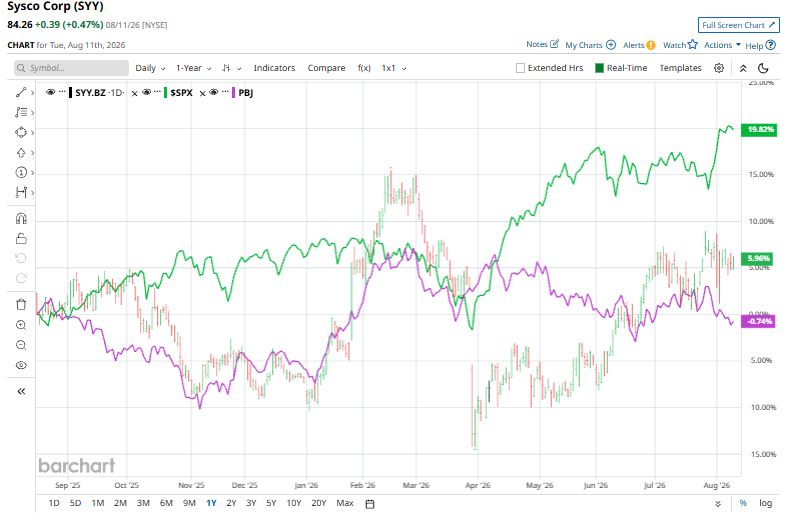Screen dimensions: 787x525
Task: Click the Help question mark icon
Action: tap(771, 45)
